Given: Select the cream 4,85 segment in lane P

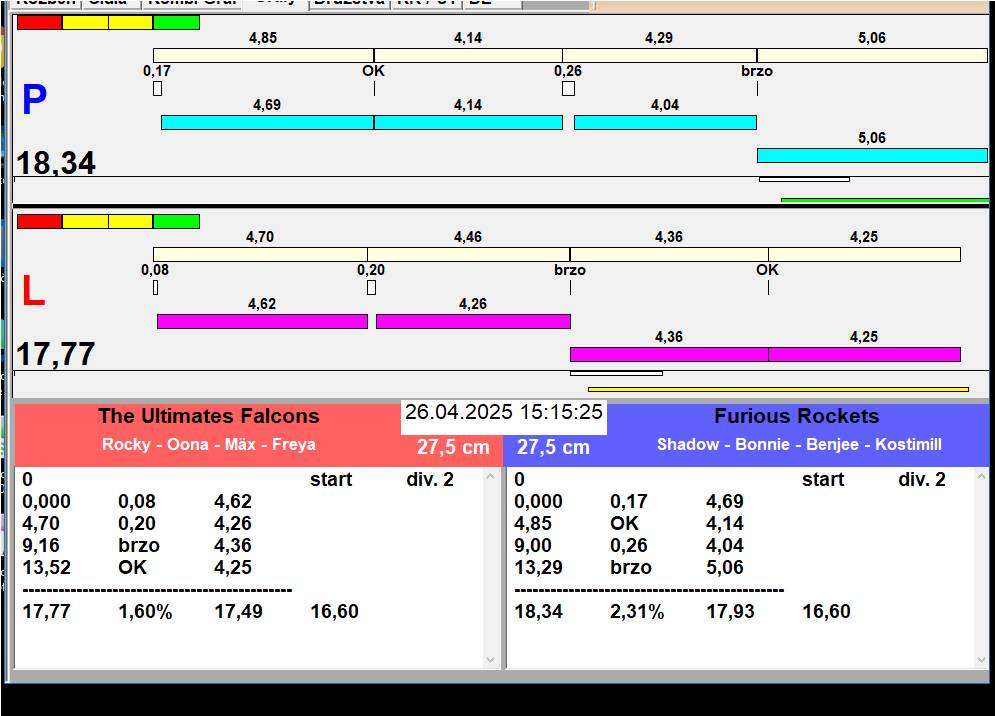Looking at the screenshot, I should click(x=263, y=55).
